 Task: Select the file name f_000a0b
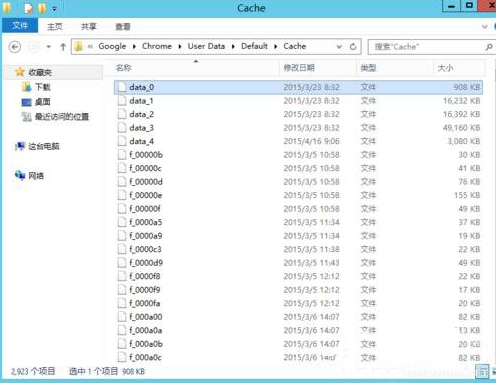(146, 344)
